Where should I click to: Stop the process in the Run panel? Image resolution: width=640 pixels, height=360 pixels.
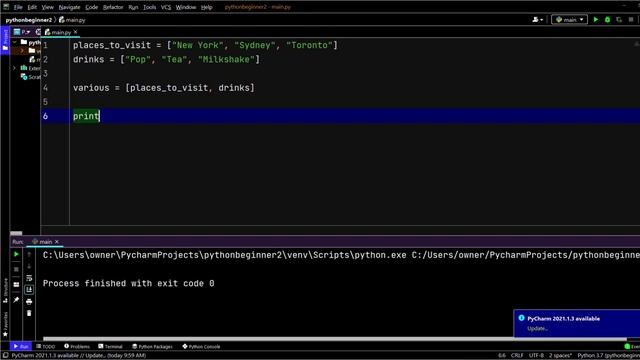16,269
